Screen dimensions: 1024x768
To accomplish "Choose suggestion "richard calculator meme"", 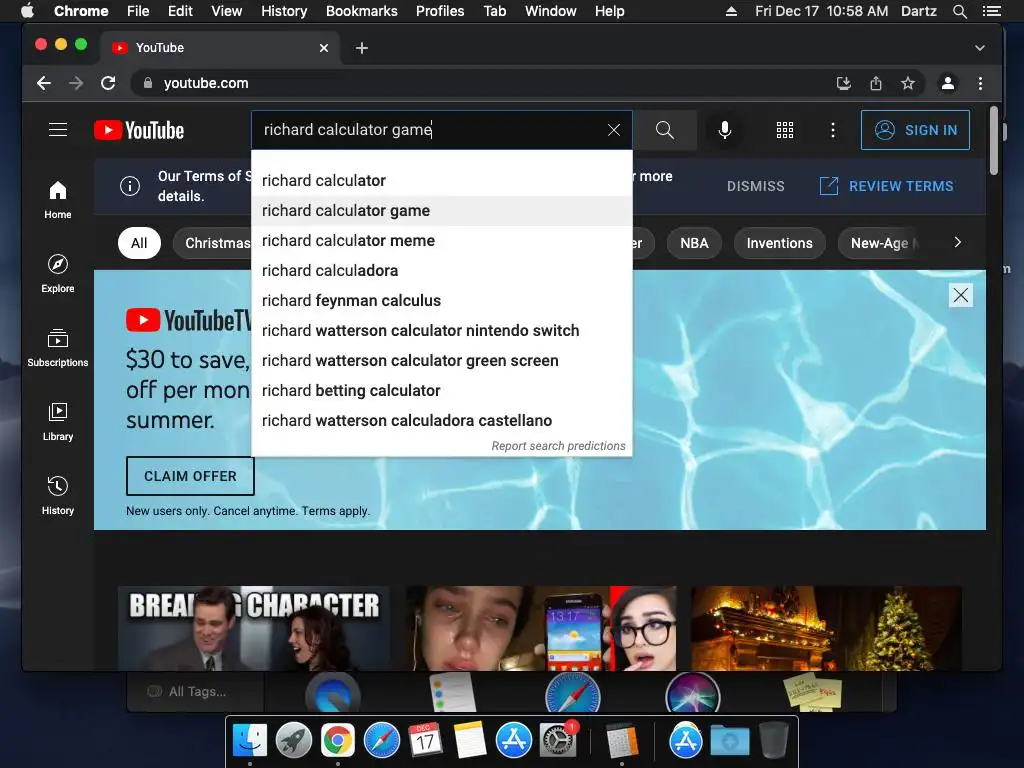I will [441, 240].
